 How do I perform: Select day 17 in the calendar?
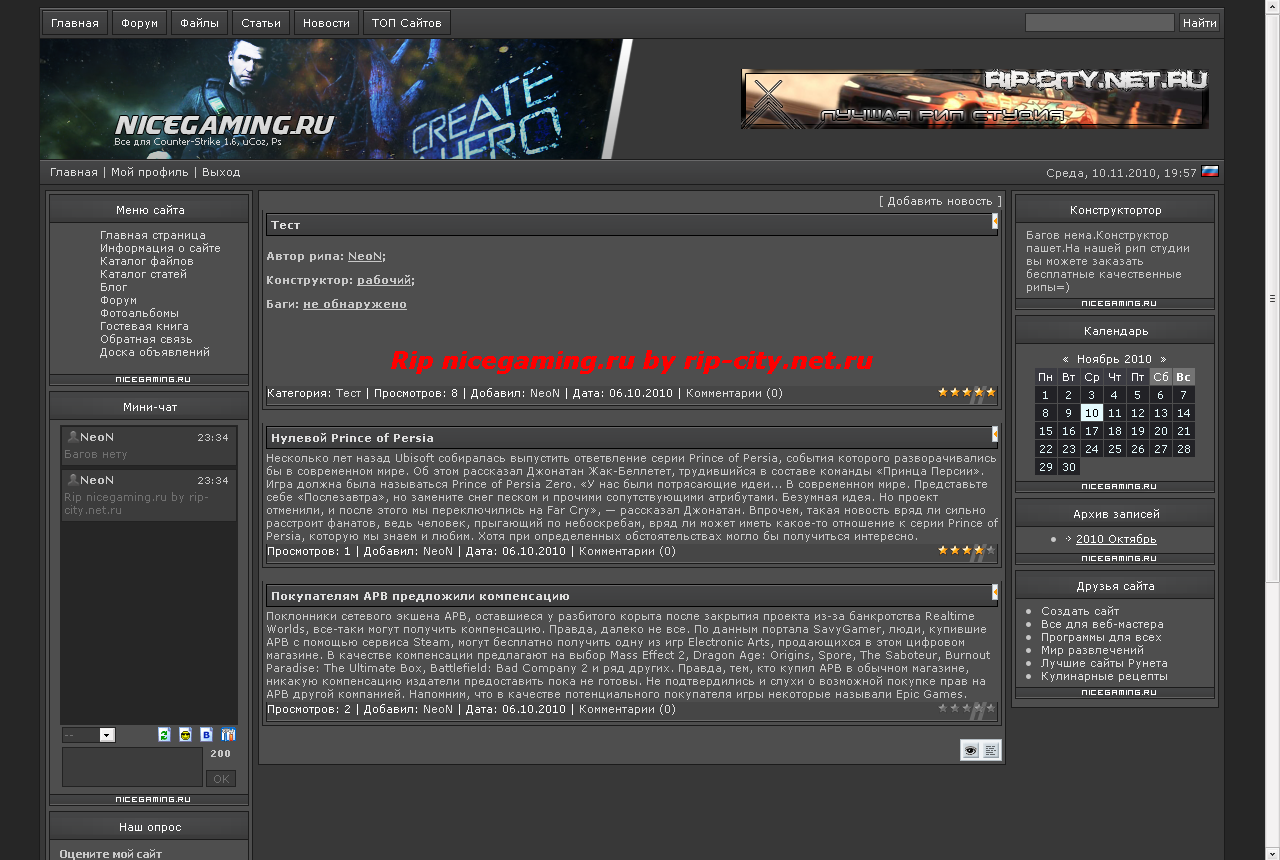point(1092,431)
